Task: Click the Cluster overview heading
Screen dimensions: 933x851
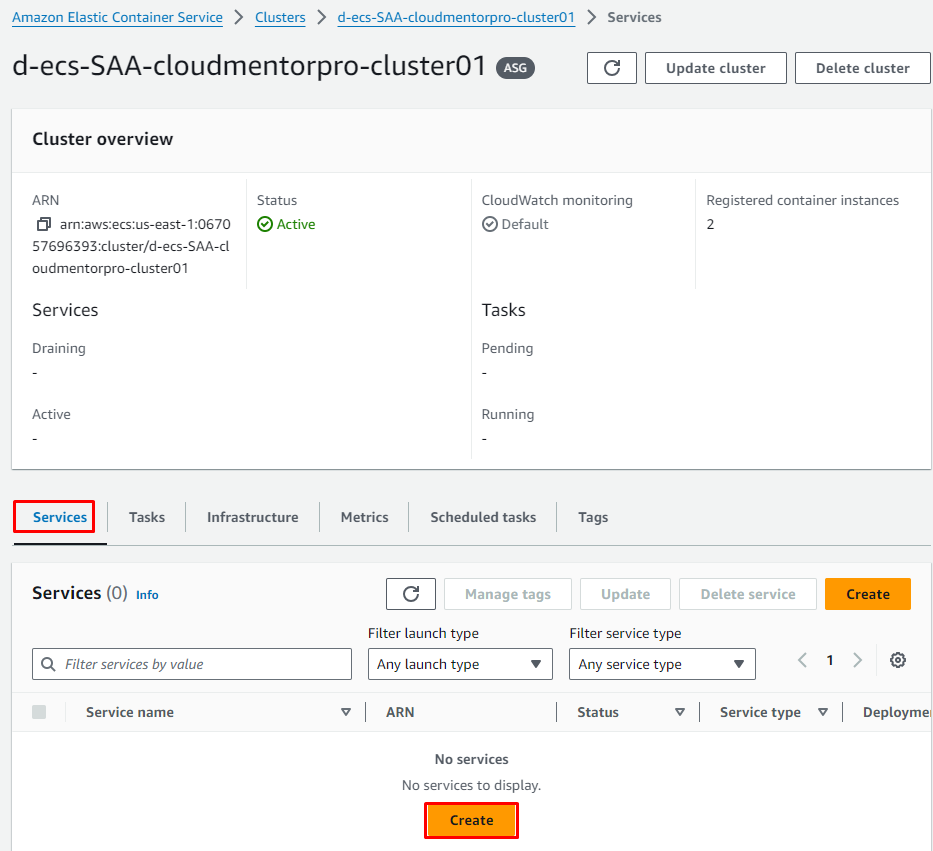Action: pyautogui.click(x=102, y=139)
